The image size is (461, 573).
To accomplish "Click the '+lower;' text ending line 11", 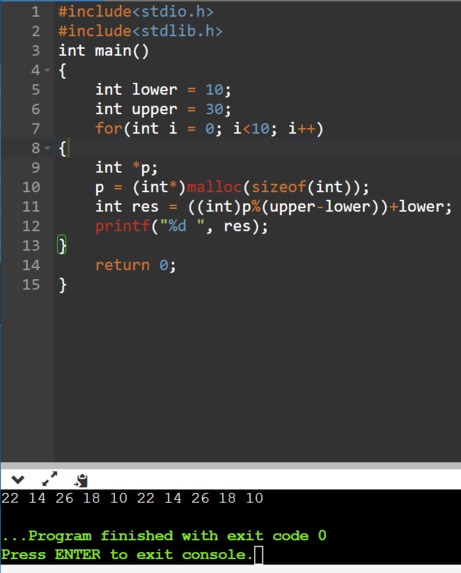I will click(421, 207).
